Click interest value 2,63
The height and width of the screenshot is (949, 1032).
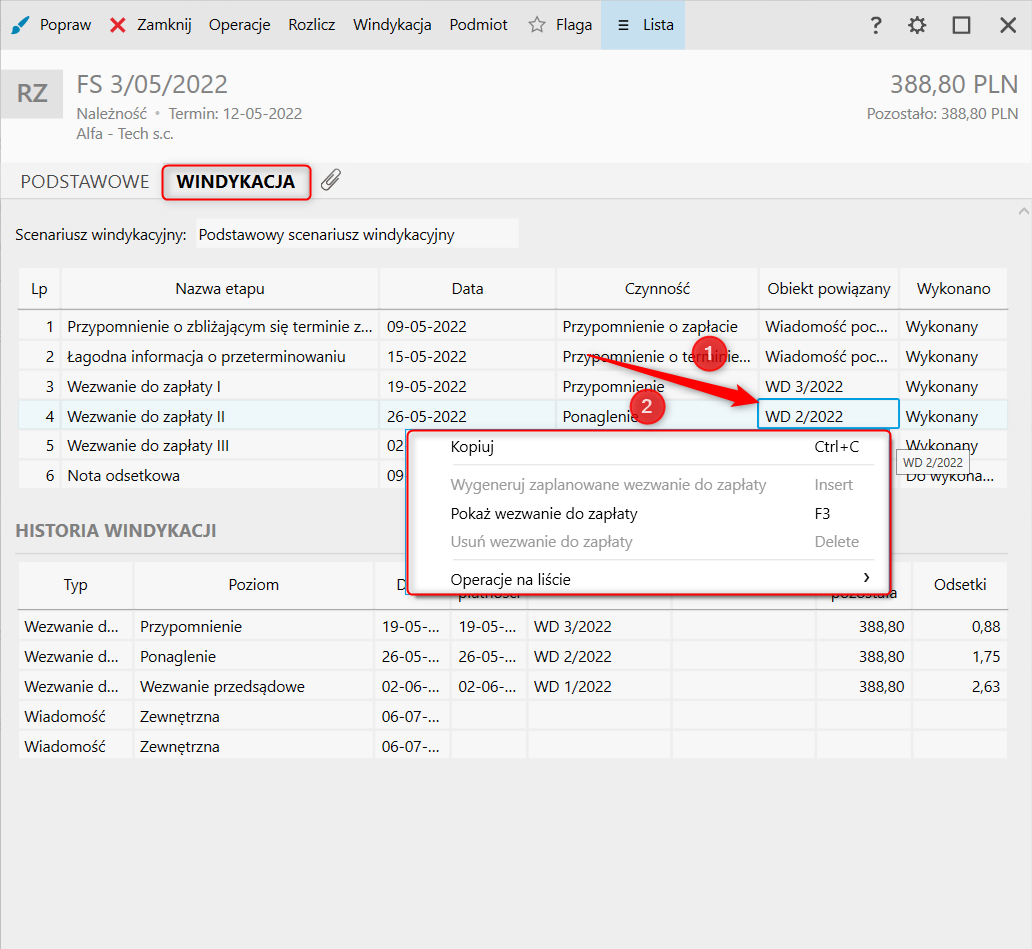(985, 686)
